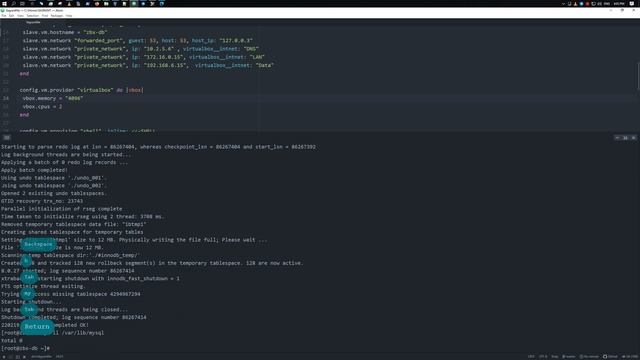Image resolution: width=640 pixels, height=360 pixels.
Task: Click "Starting to parse redo log" line
Action: [158, 147]
